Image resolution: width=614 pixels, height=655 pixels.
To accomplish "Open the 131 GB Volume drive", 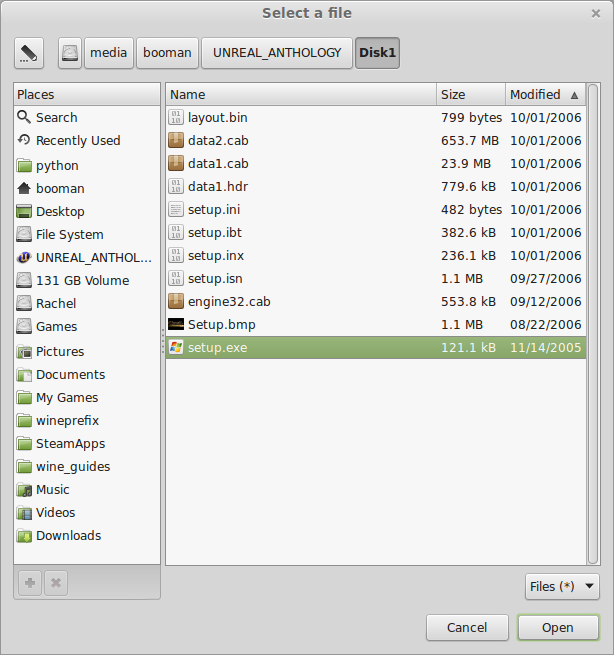I will pyautogui.click(x=87, y=280).
